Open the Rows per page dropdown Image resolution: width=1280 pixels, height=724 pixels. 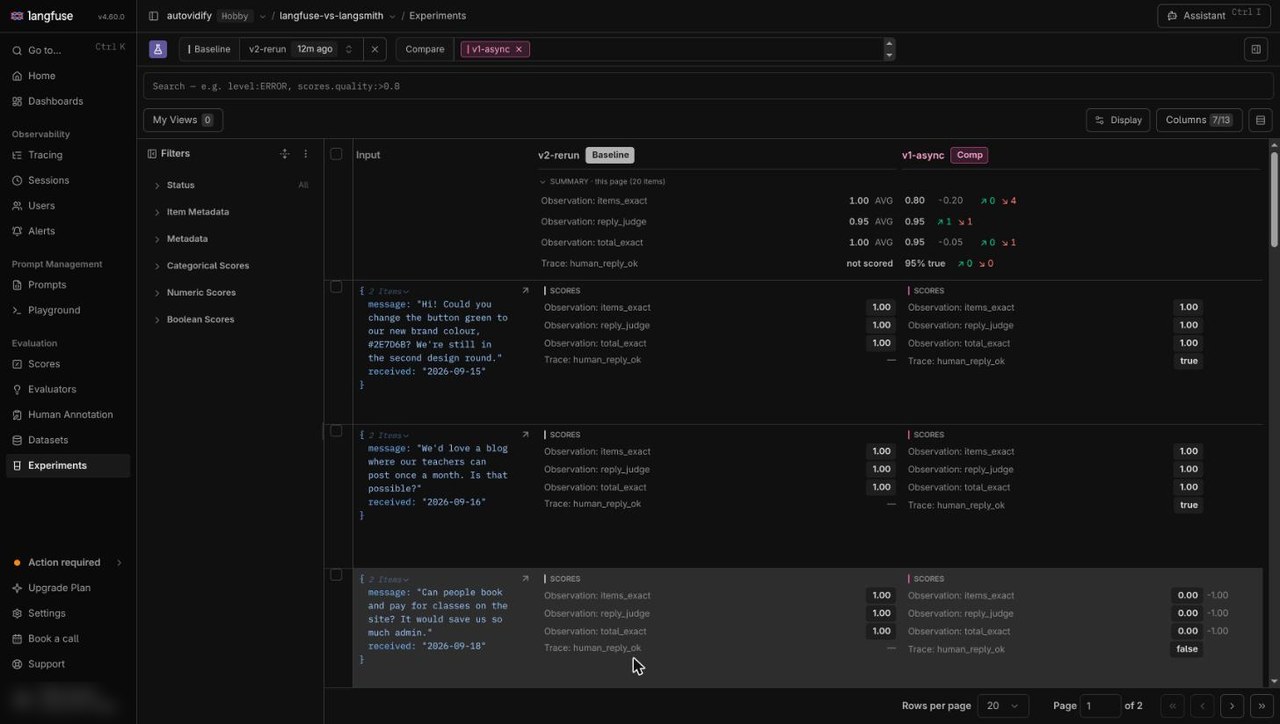pos(1003,705)
